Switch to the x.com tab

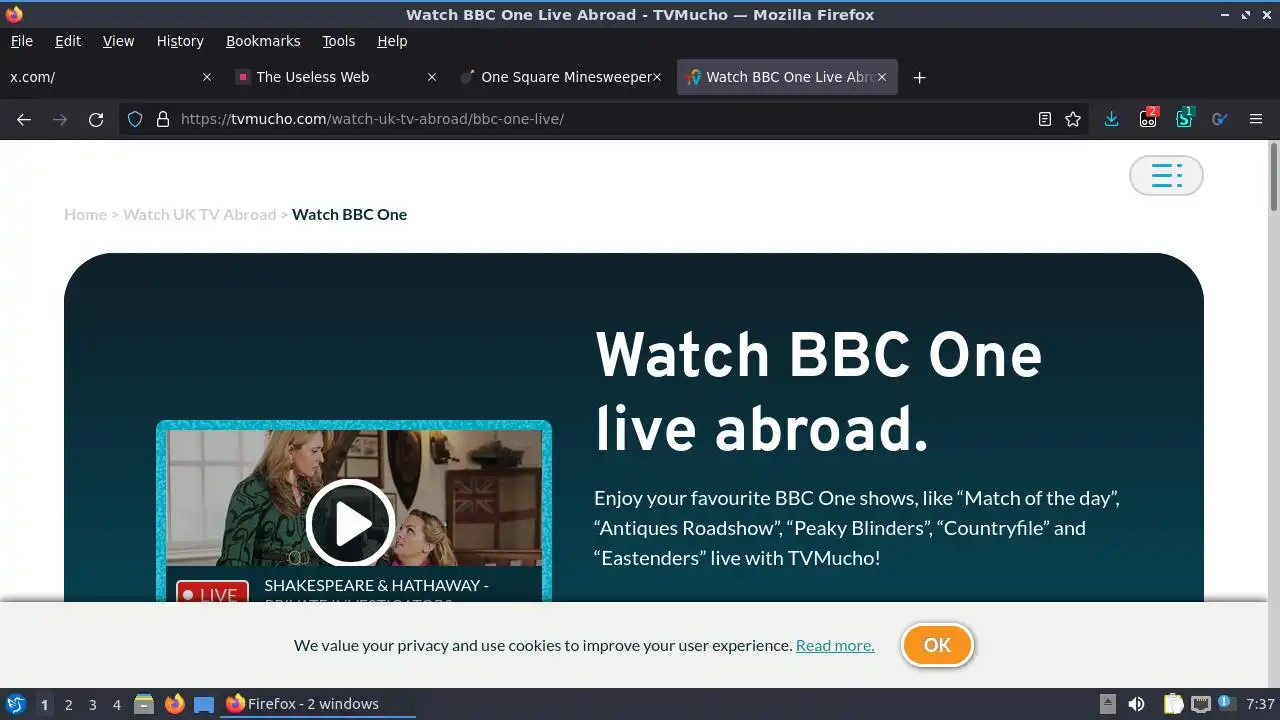click(110, 77)
